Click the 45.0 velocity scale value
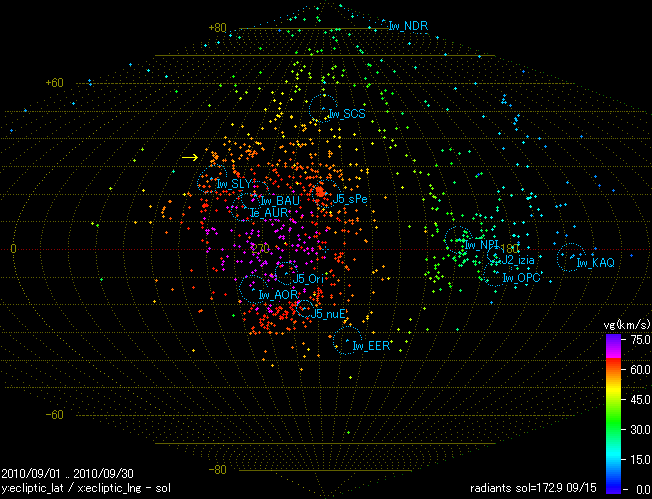The height and width of the screenshot is (499, 652). [640, 400]
